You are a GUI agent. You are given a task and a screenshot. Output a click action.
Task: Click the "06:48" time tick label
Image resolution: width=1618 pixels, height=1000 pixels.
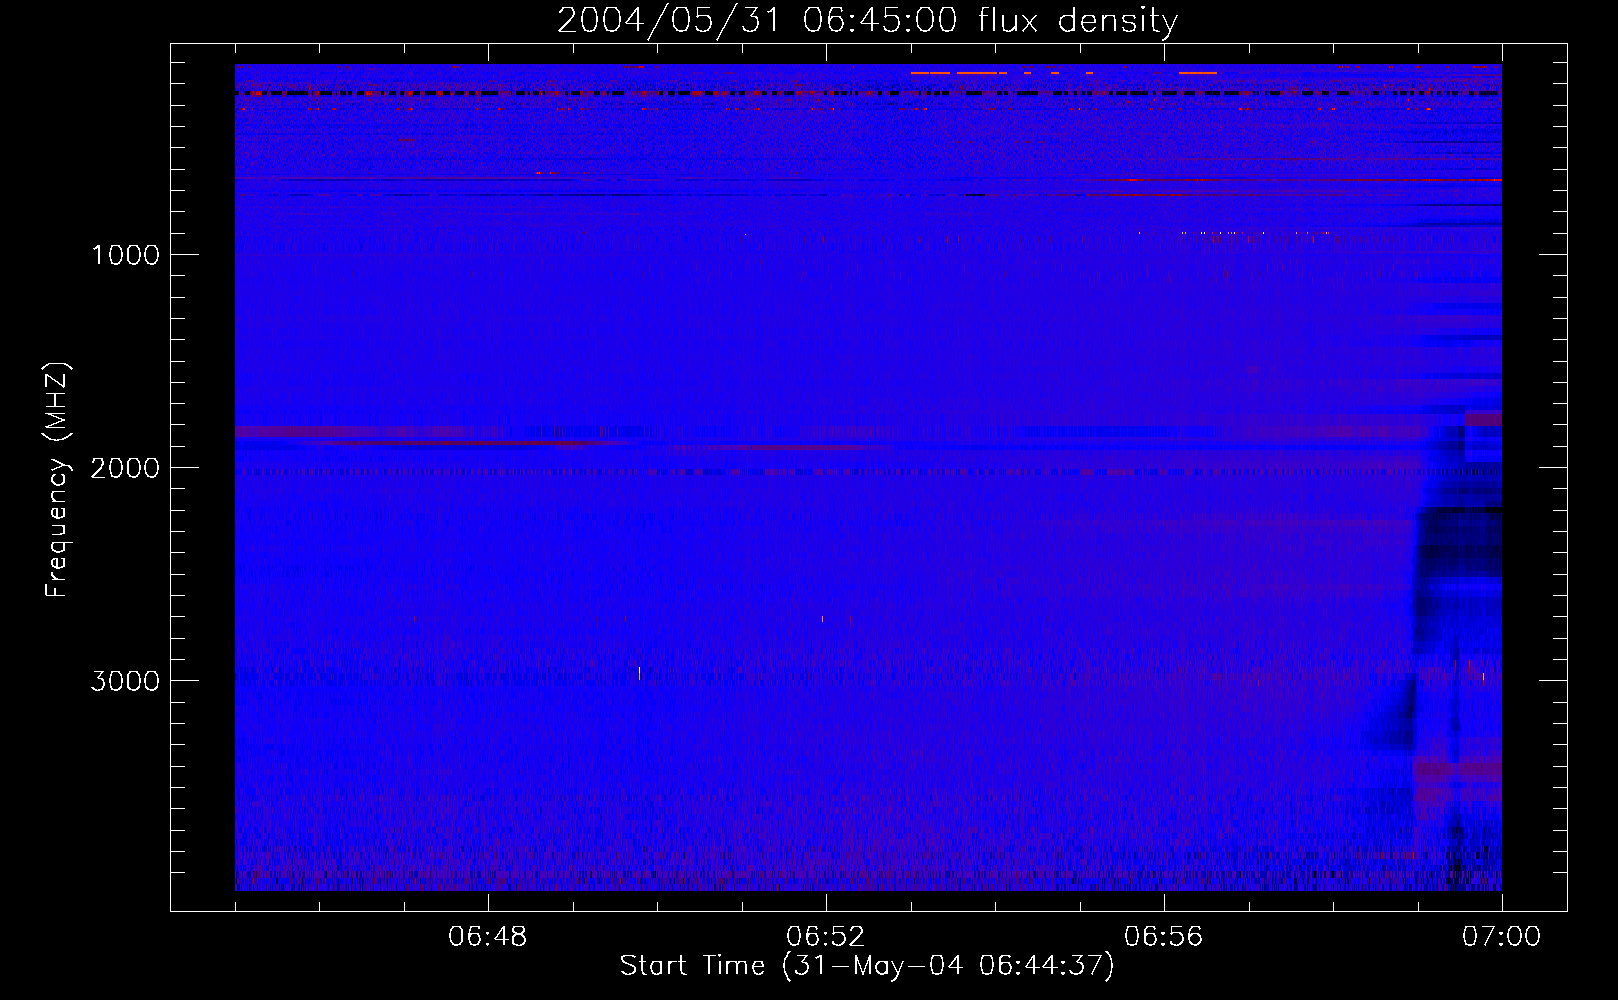coord(488,937)
